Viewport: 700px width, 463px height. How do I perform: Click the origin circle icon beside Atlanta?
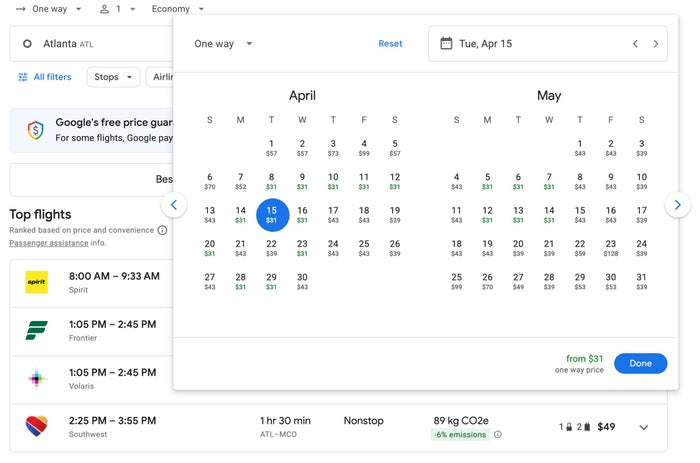coord(27,44)
